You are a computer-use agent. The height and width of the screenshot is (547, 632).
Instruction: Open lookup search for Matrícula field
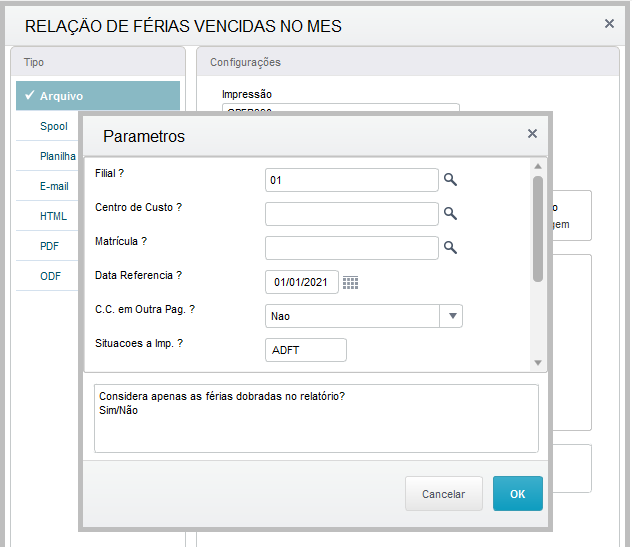click(450, 248)
